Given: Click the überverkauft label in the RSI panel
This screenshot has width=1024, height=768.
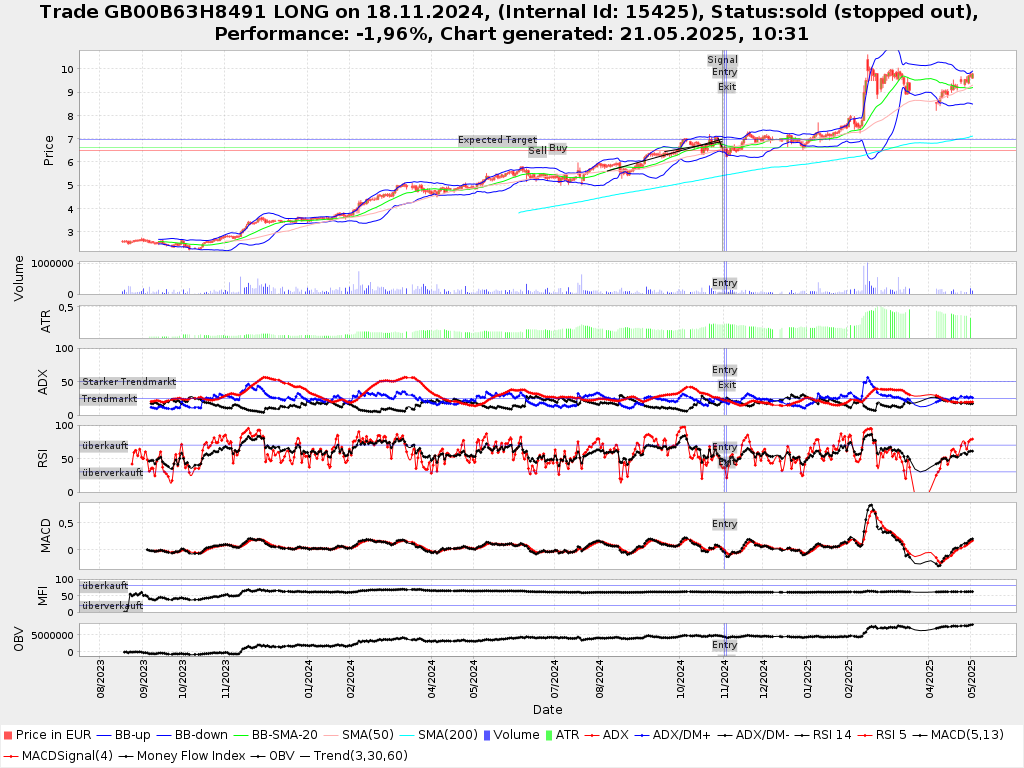Looking at the screenshot, I should pos(112,473).
